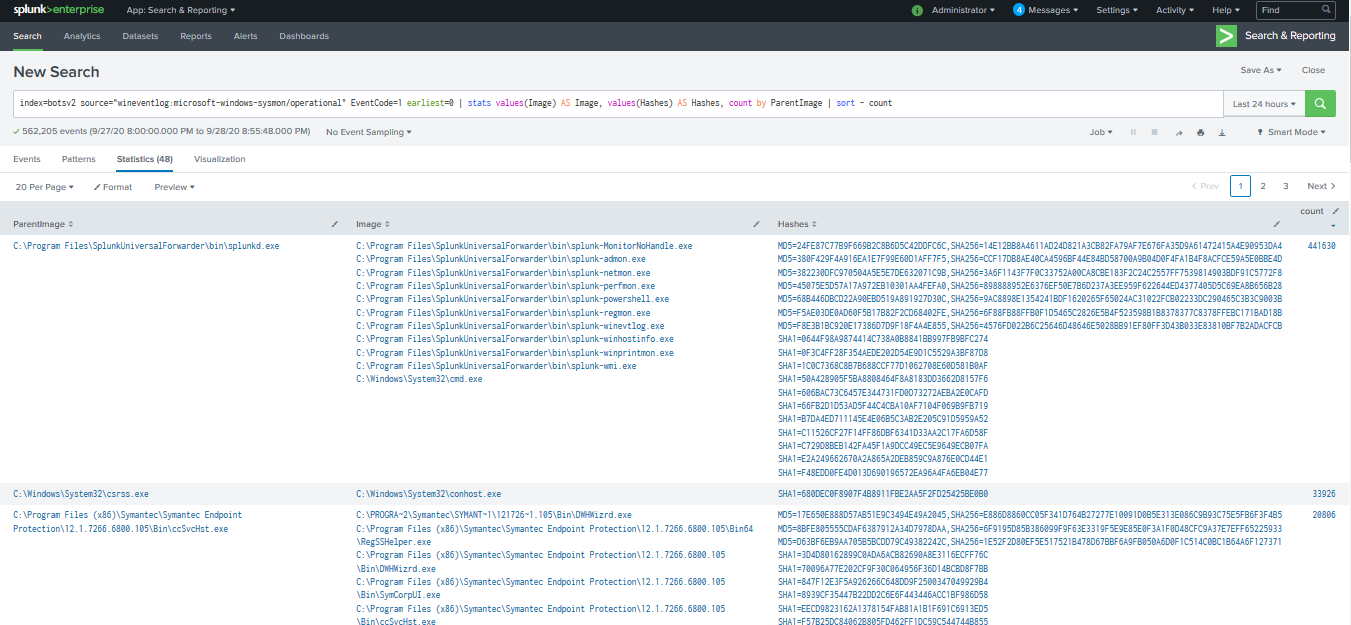Open the Dashboards navigation item
The image size is (1351, 625).
coord(304,36)
